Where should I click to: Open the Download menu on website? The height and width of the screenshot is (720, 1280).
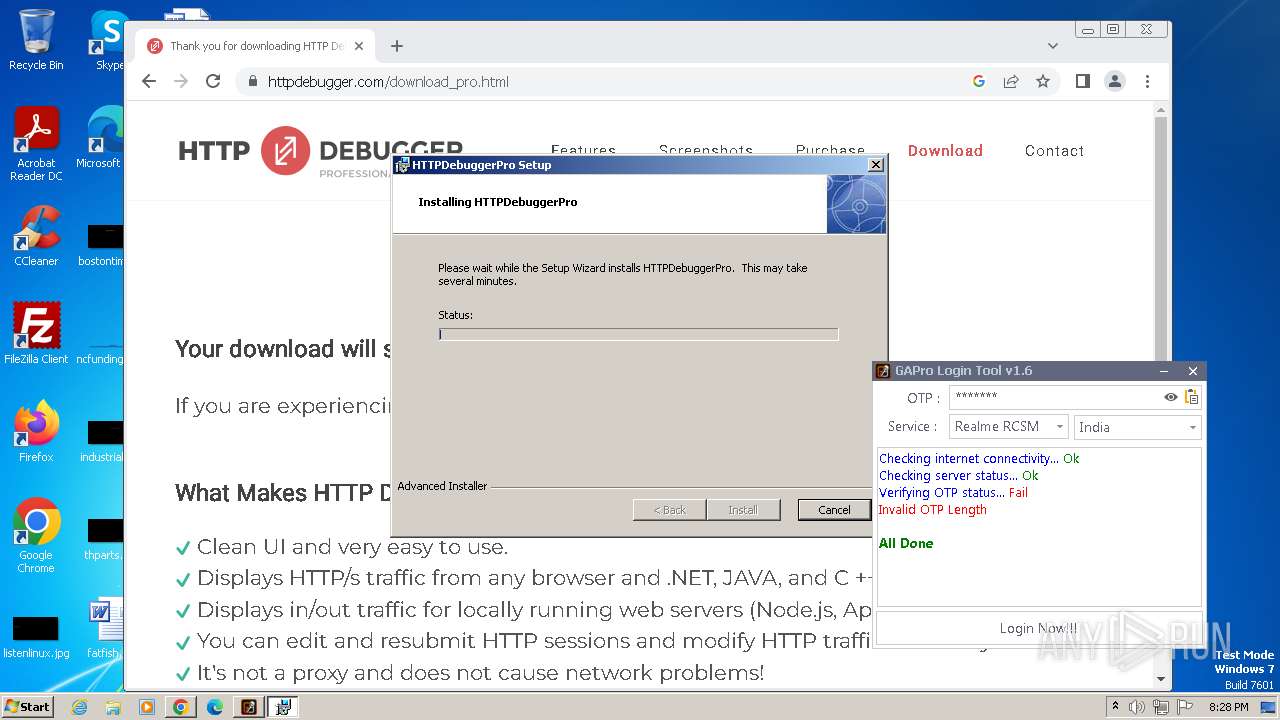pyautogui.click(x=945, y=151)
